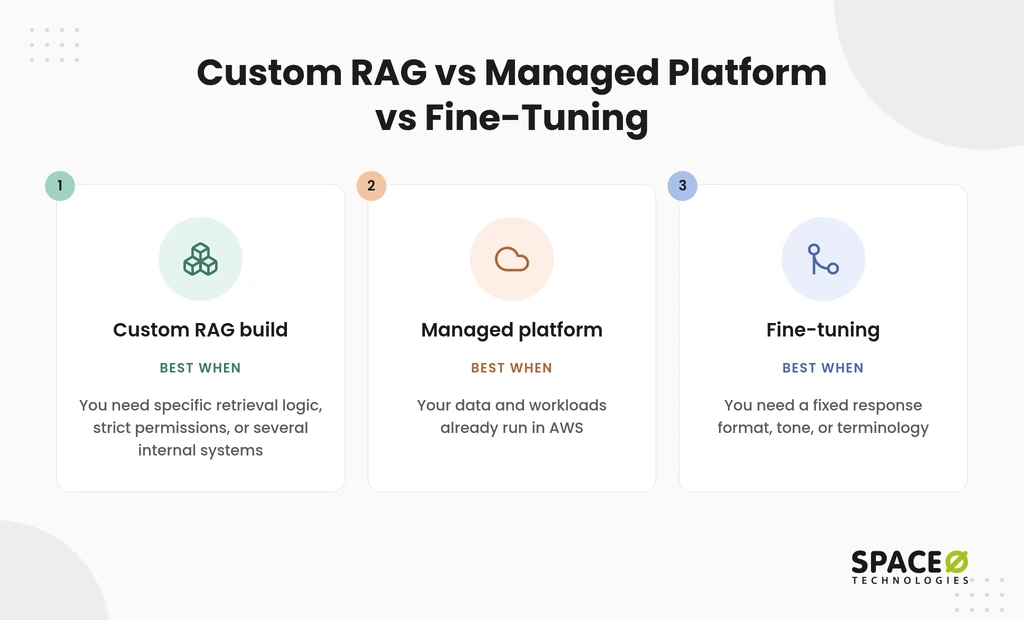
Task: Click 'BEST WHEN' label under Fine-tuning
Action: (x=823, y=368)
